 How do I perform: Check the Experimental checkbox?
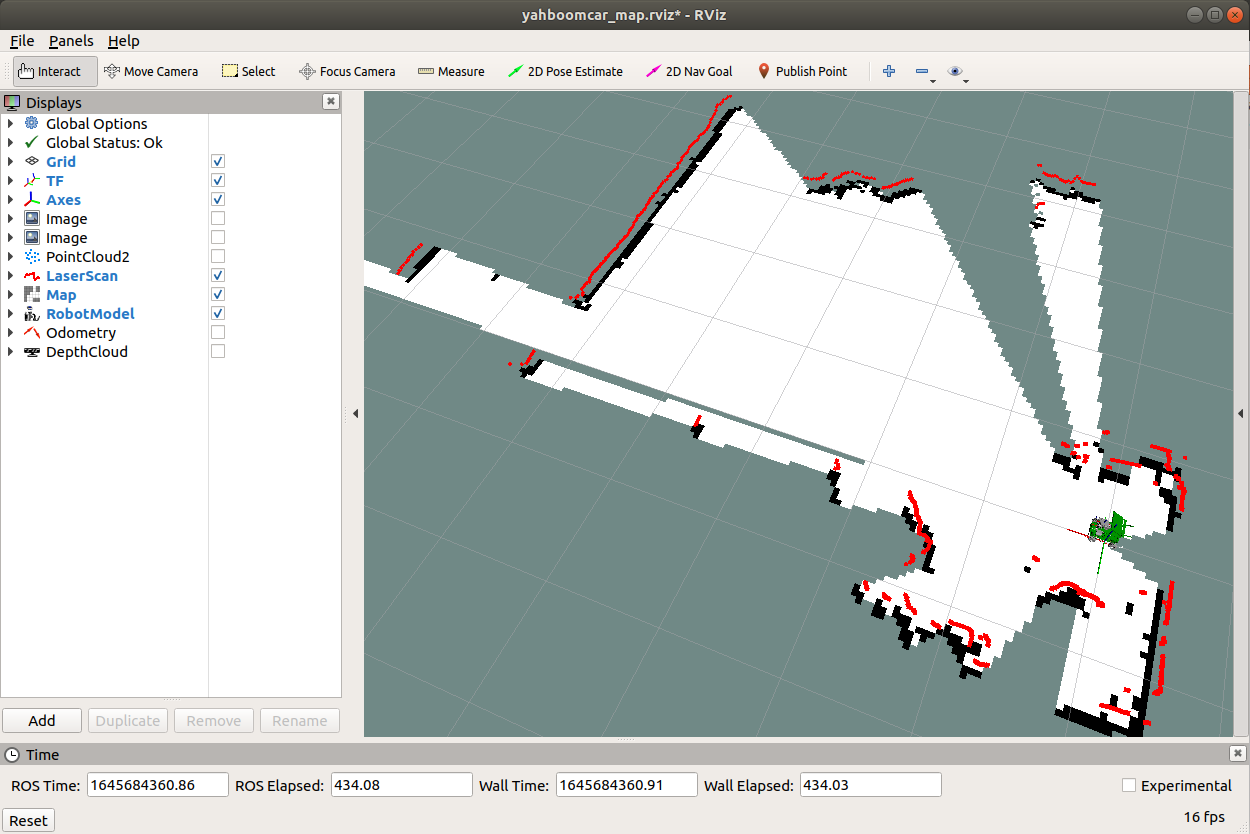point(1129,785)
